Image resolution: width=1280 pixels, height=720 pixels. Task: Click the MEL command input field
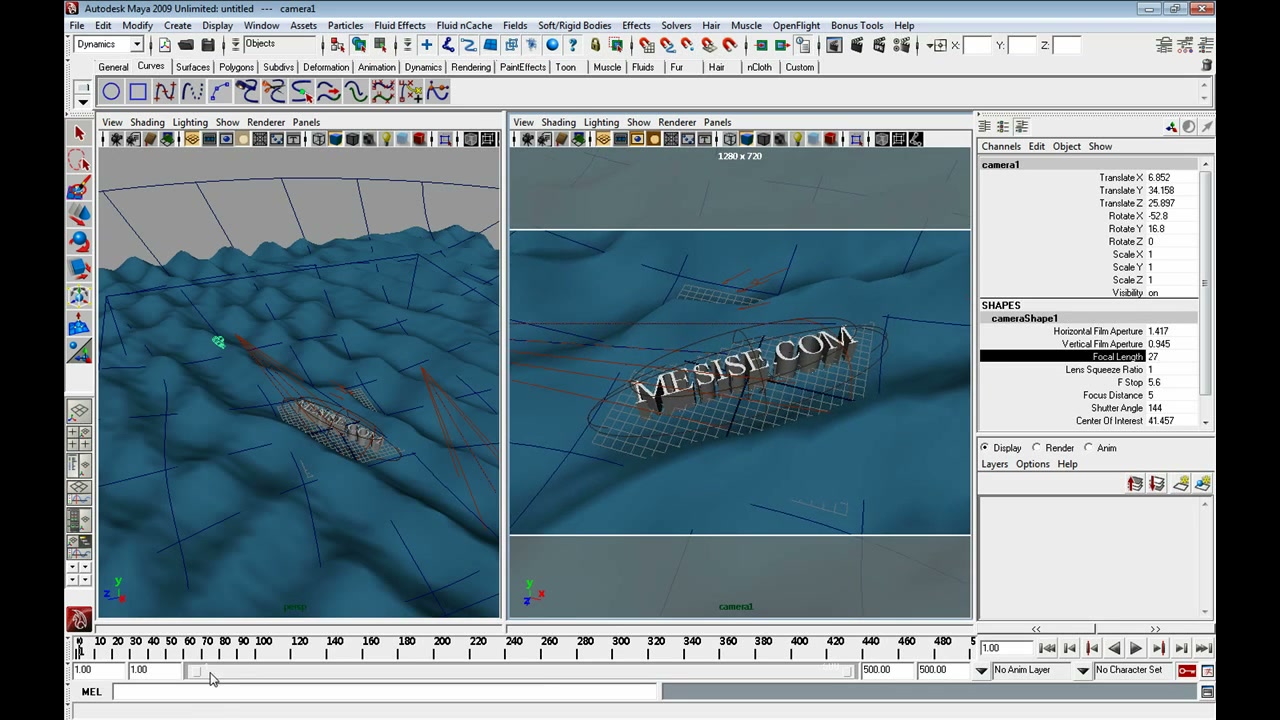(x=385, y=692)
